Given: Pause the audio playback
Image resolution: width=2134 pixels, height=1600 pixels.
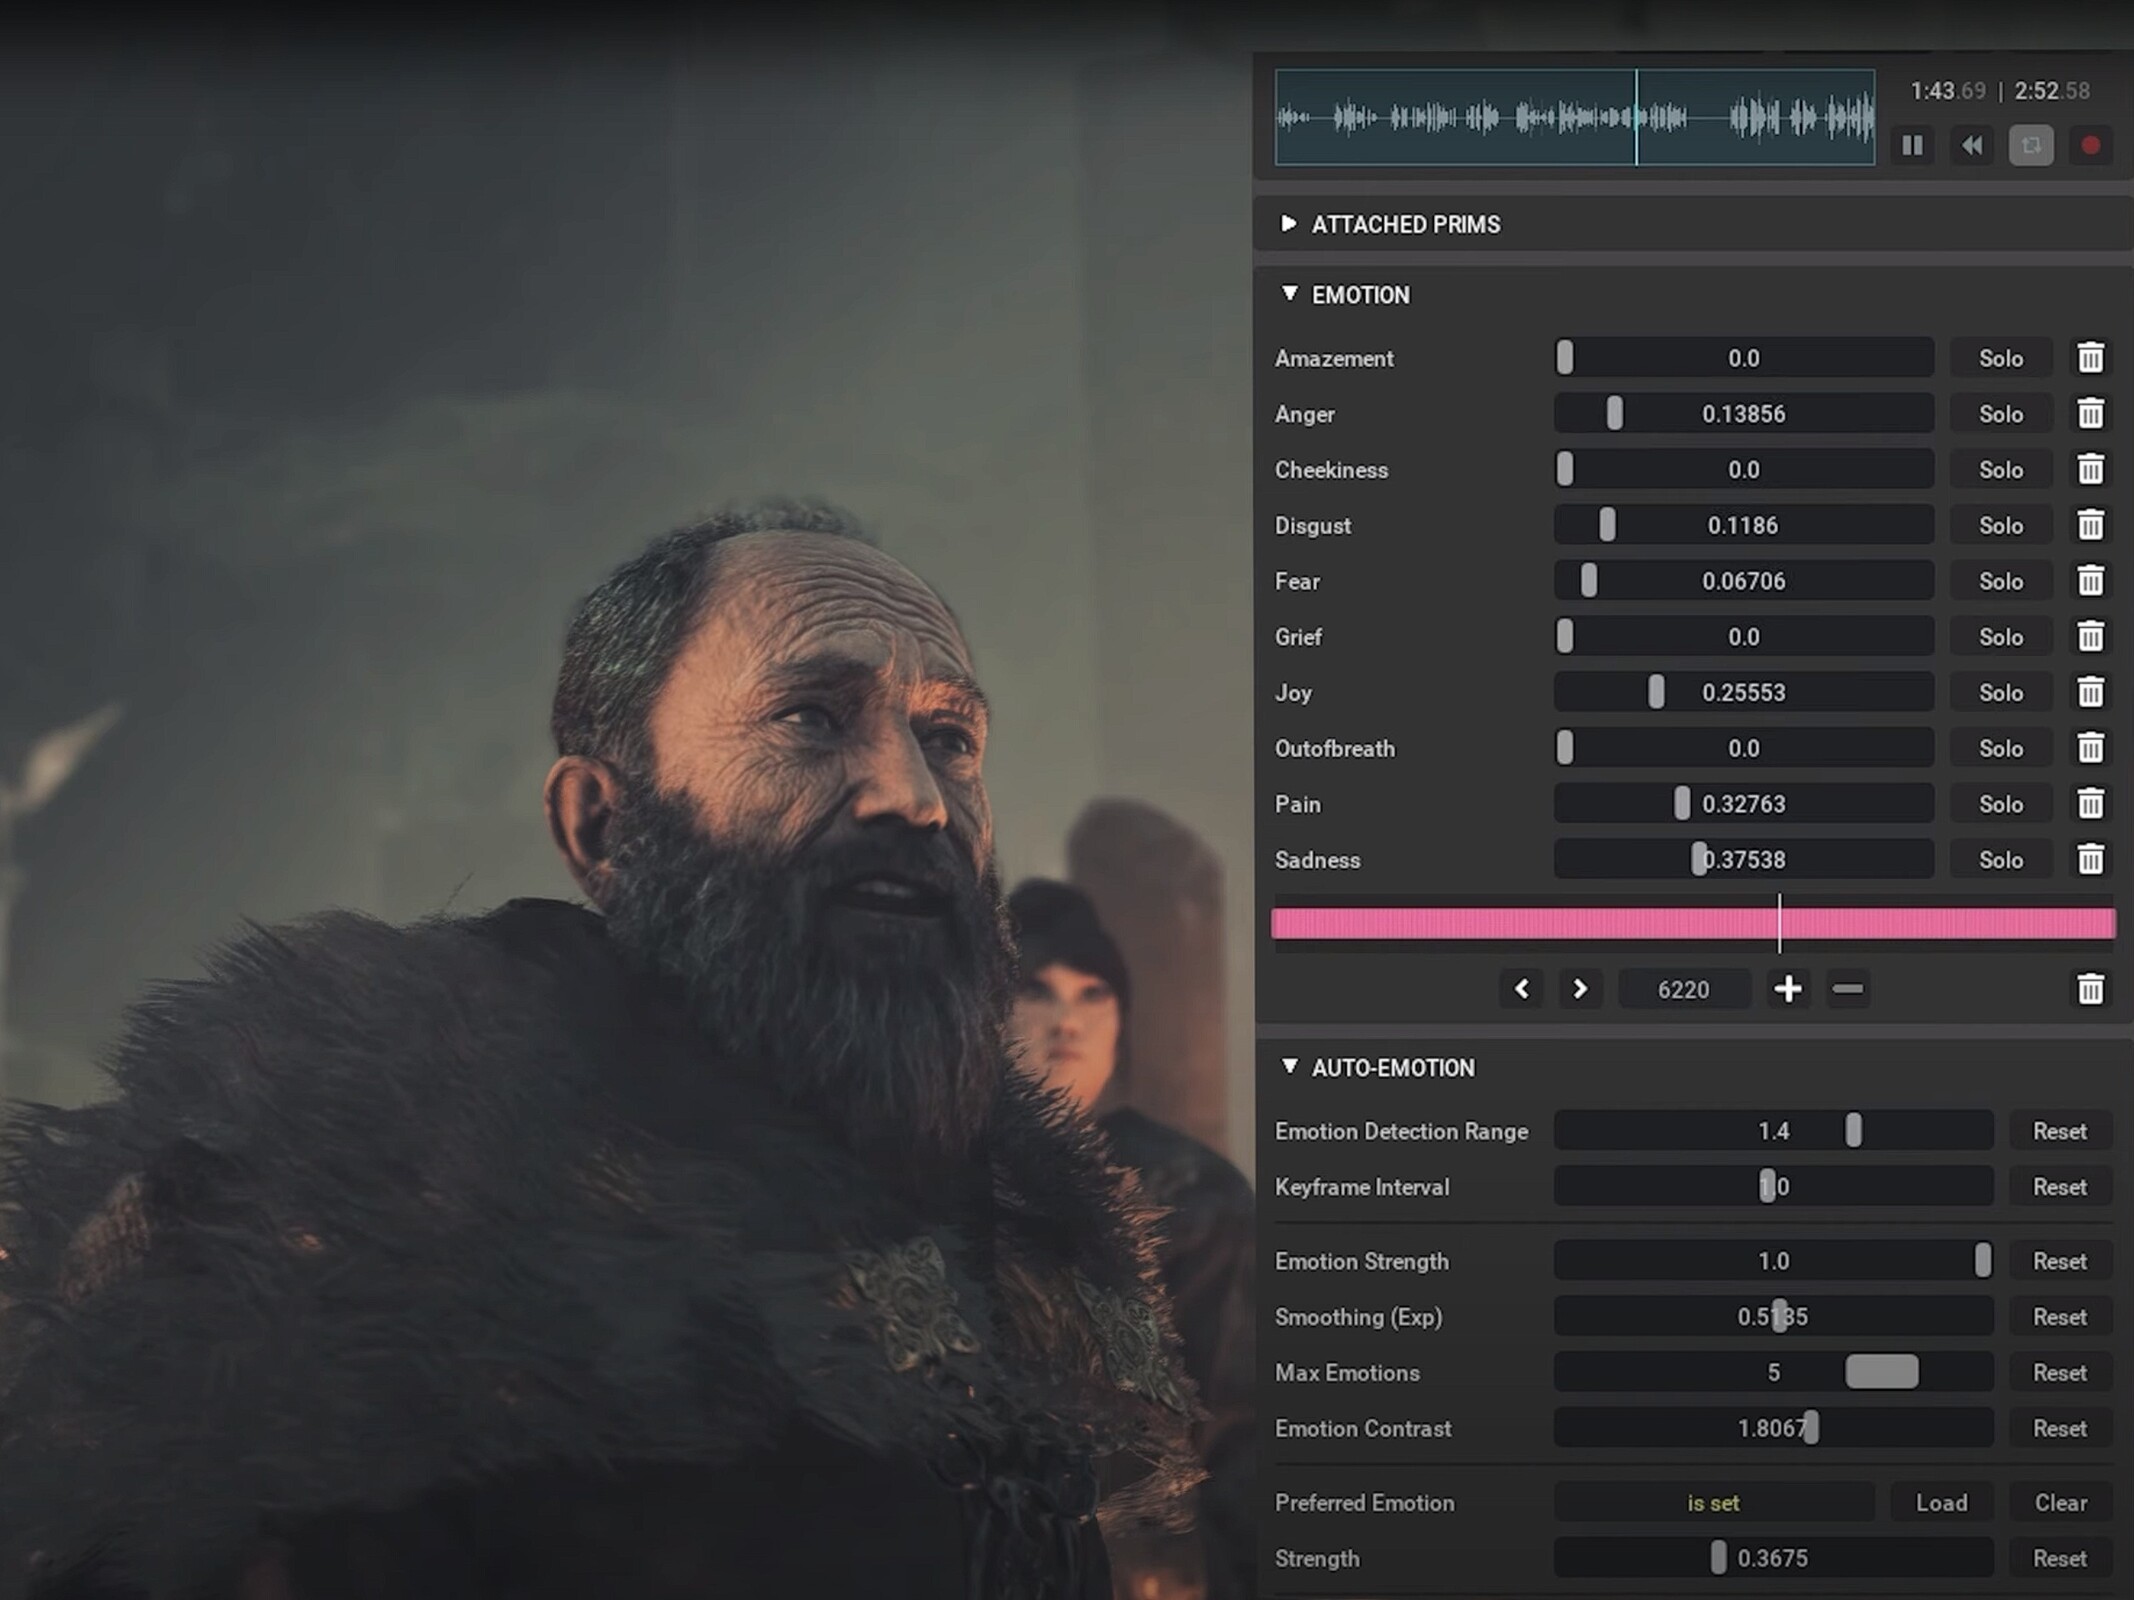Looking at the screenshot, I should tap(1912, 146).
